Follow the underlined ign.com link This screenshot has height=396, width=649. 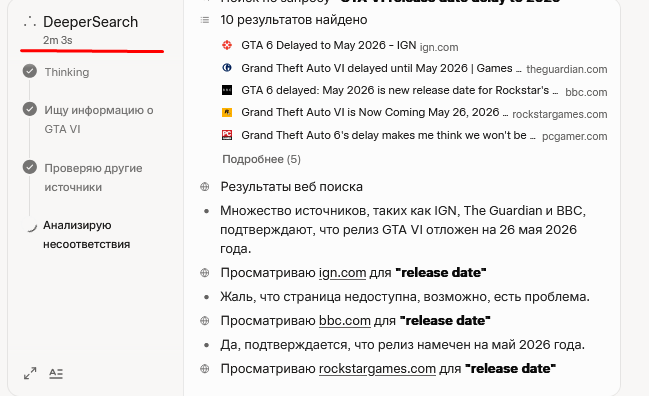tap(342, 273)
